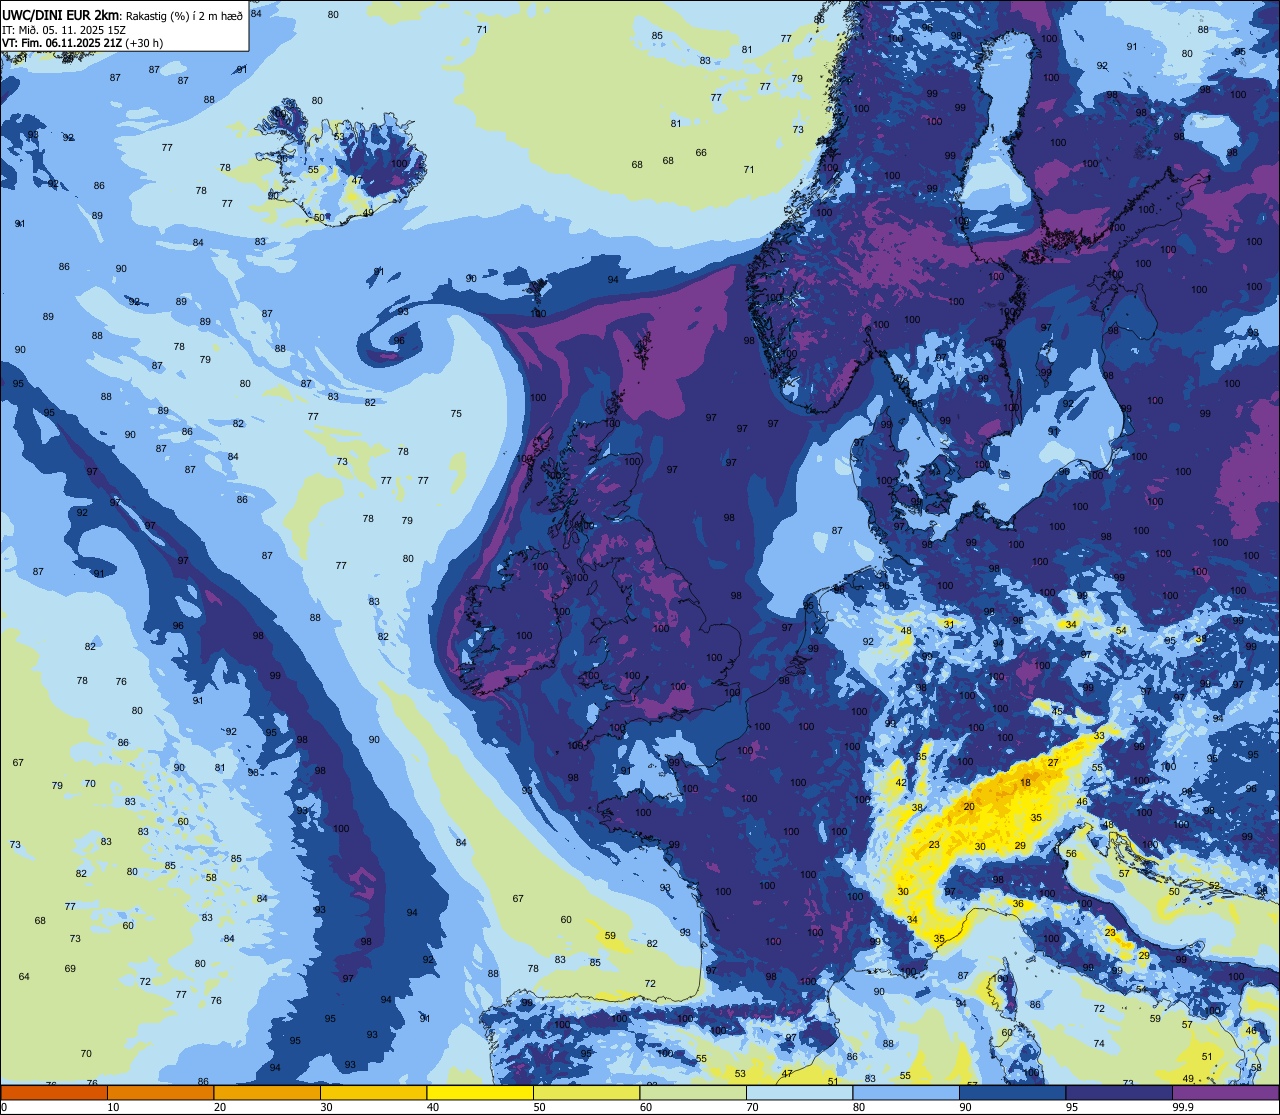Click the legend swatch between 60 and 70
The height and width of the screenshot is (1115, 1280).
point(693,1092)
